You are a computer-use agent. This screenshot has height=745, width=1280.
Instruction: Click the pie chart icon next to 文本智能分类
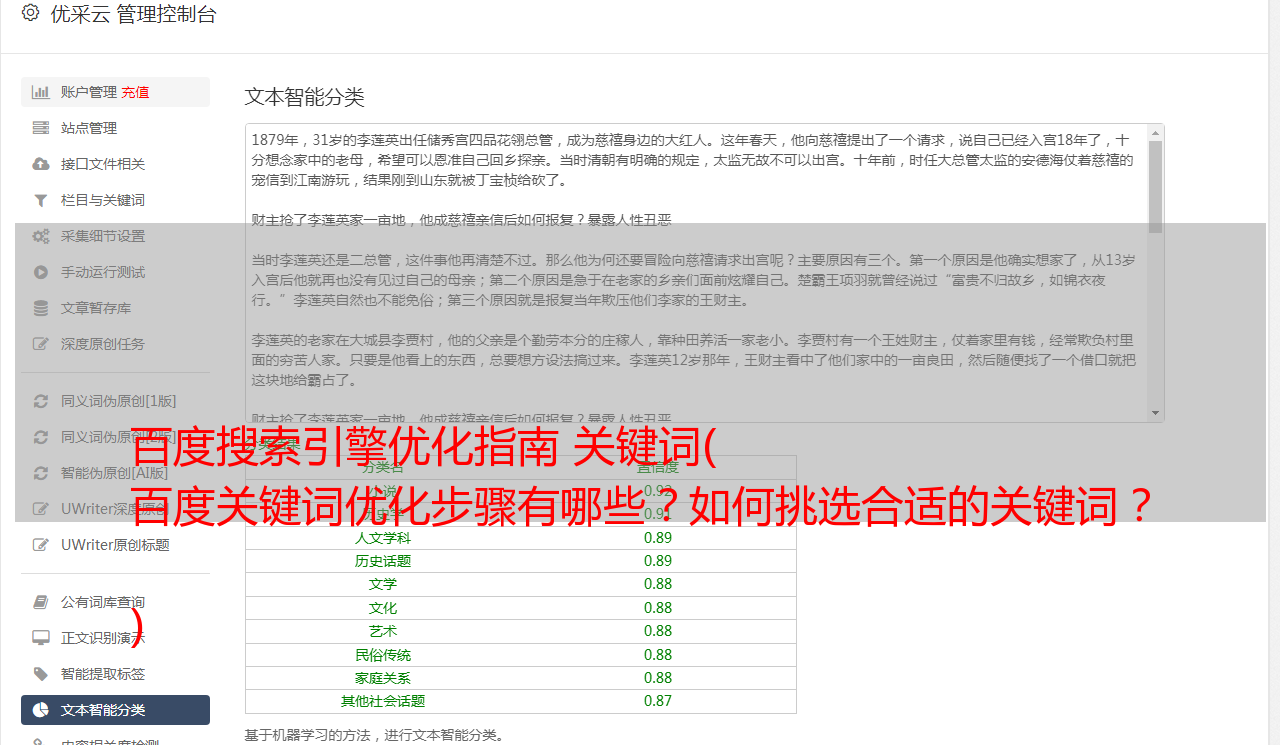pyautogui.click(x=41, y=710)
